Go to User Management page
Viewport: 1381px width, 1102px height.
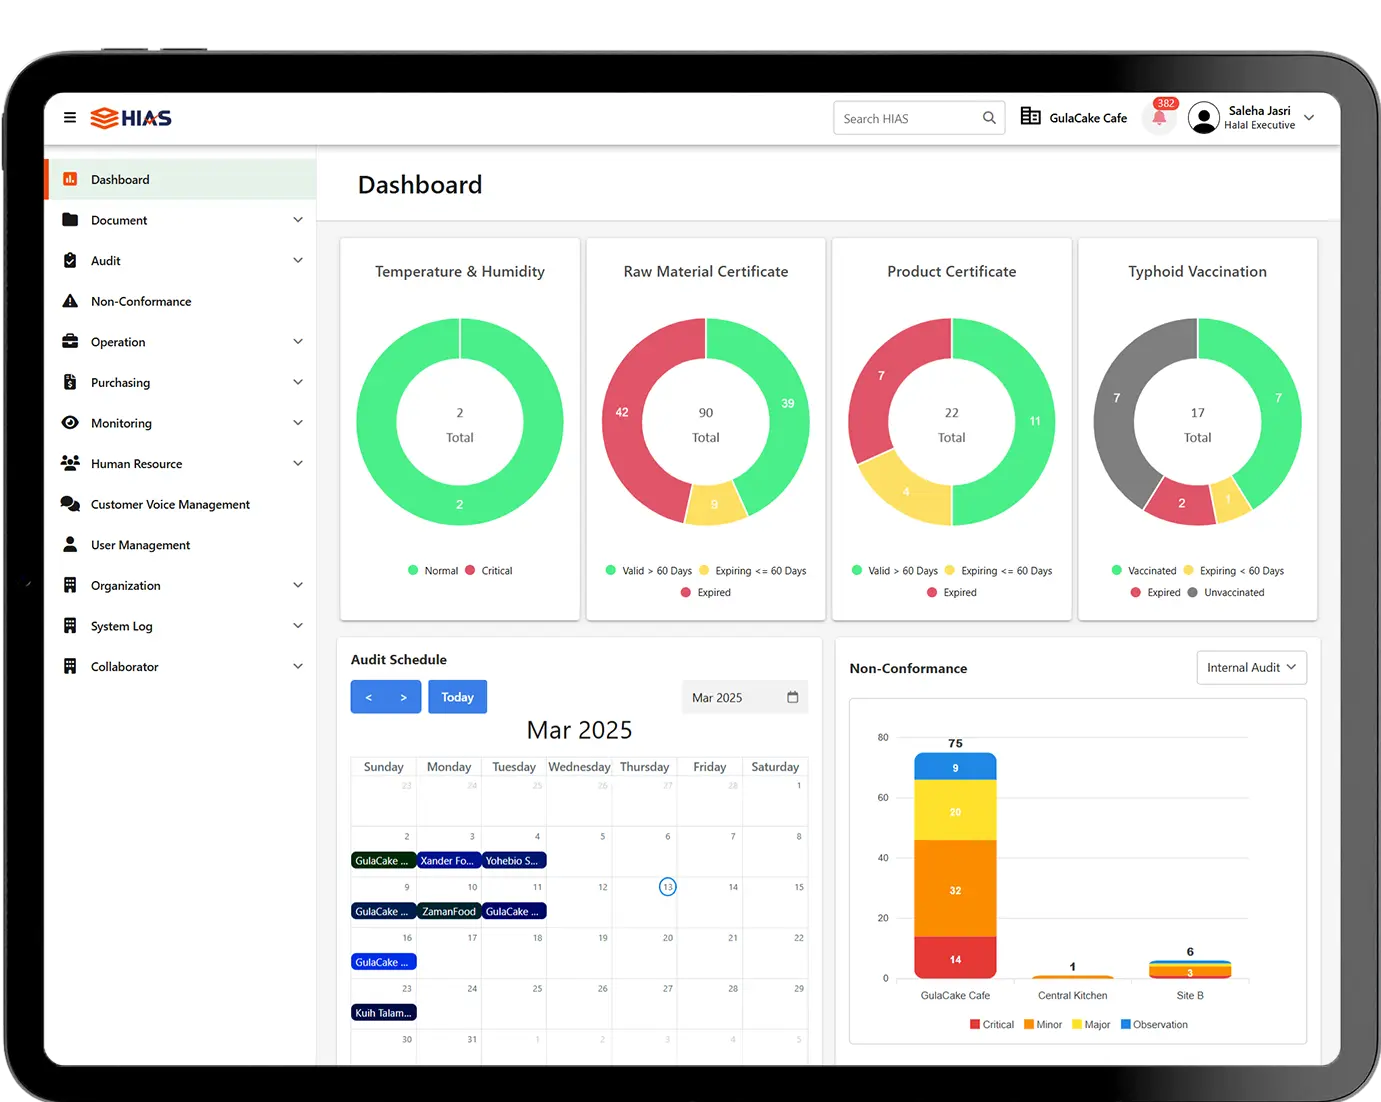140,545
